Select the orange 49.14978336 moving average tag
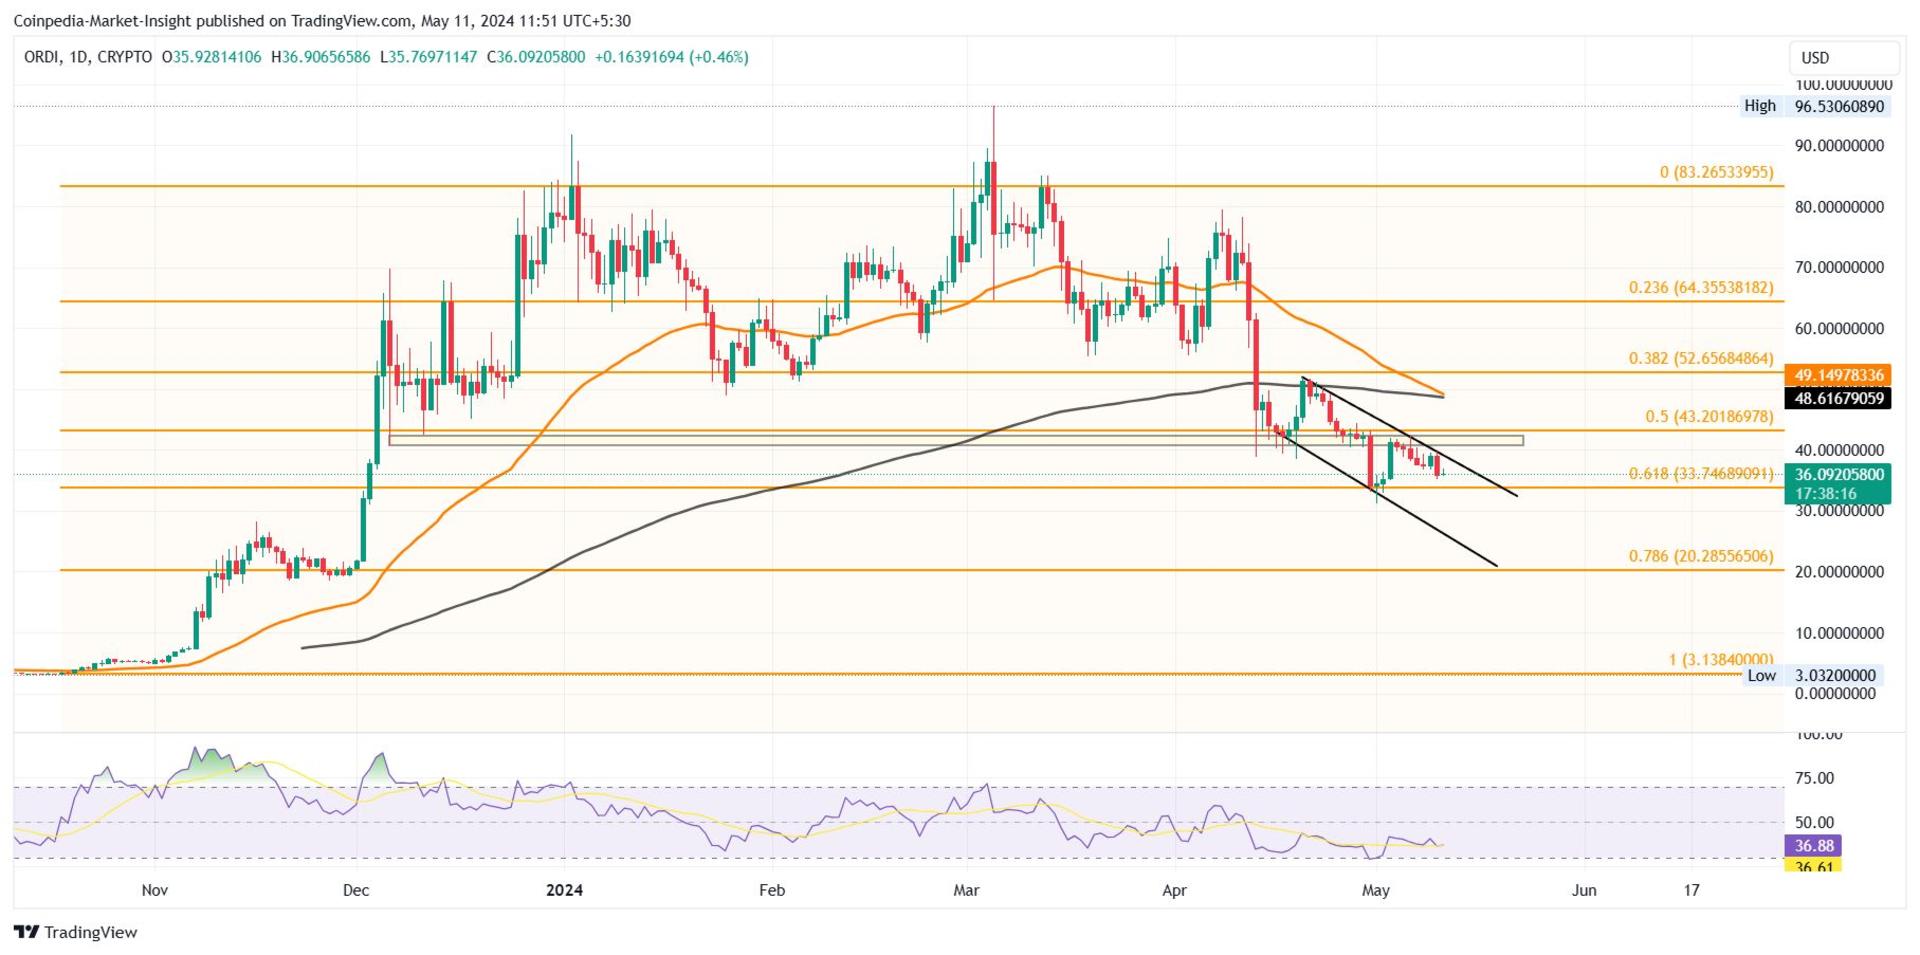Viewport: 1920px width, 955px height. 1838,375
